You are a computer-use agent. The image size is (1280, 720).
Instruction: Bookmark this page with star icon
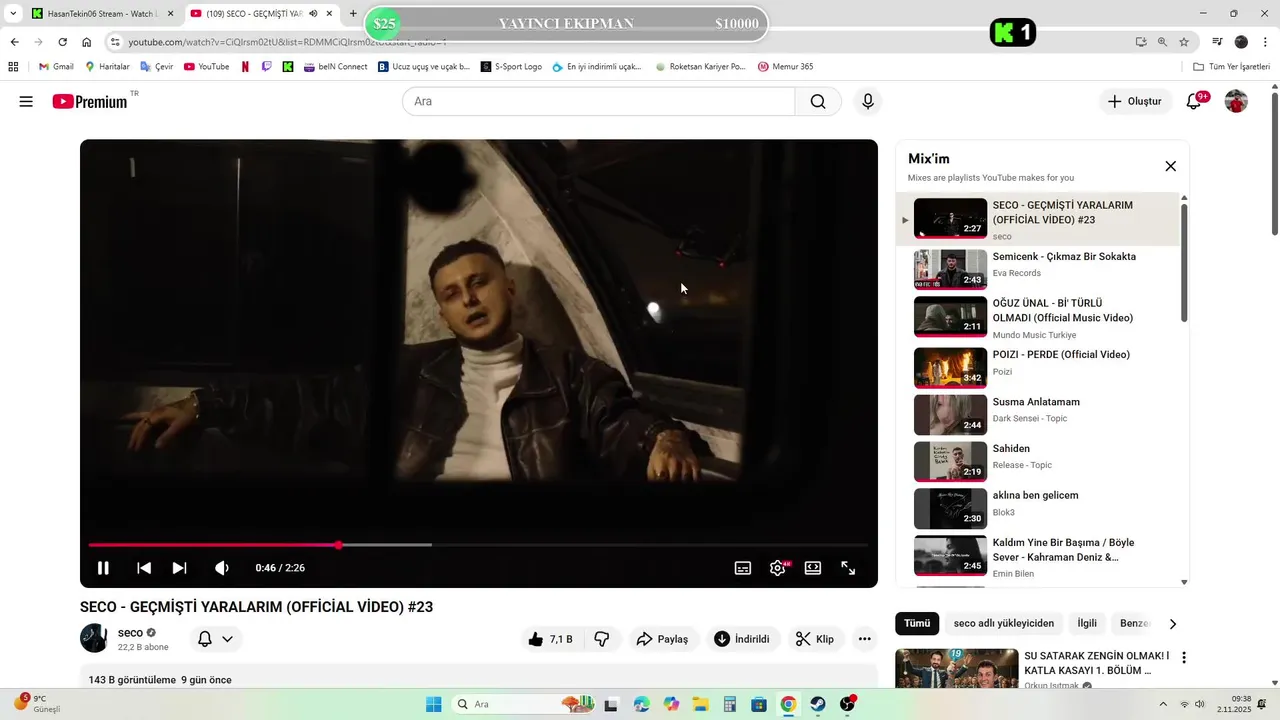coord(1184,42)
